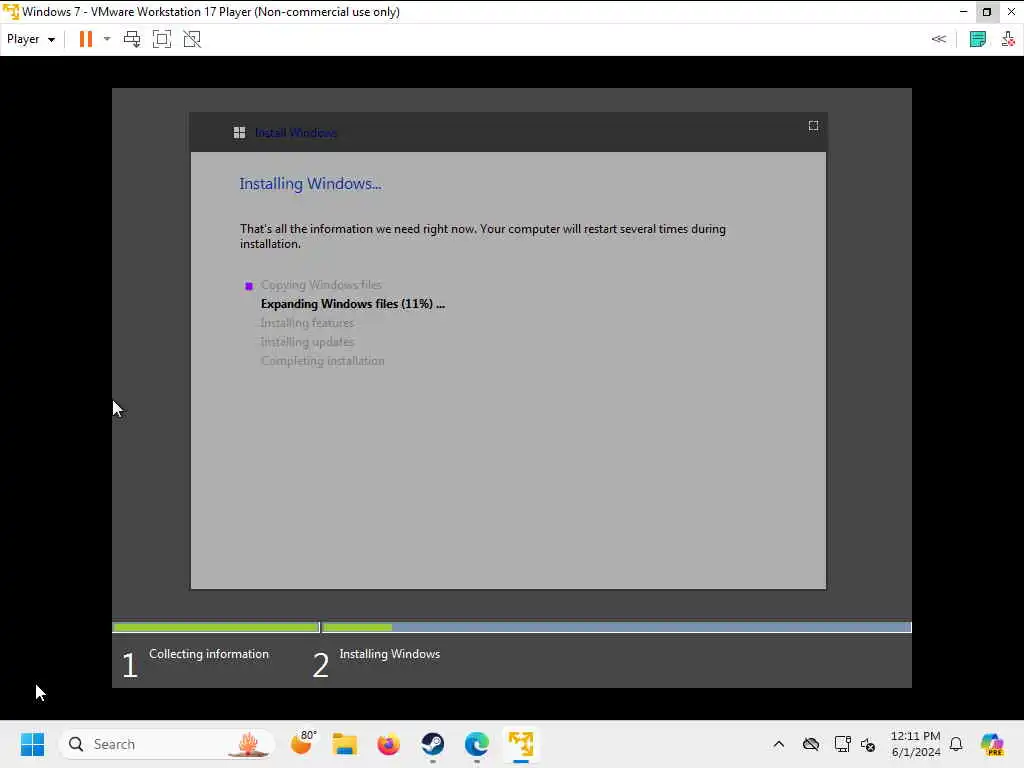The width and height of the screenshot is (1024, 768).
Task: Open the Player menu
Action: [x=30, y=39]
